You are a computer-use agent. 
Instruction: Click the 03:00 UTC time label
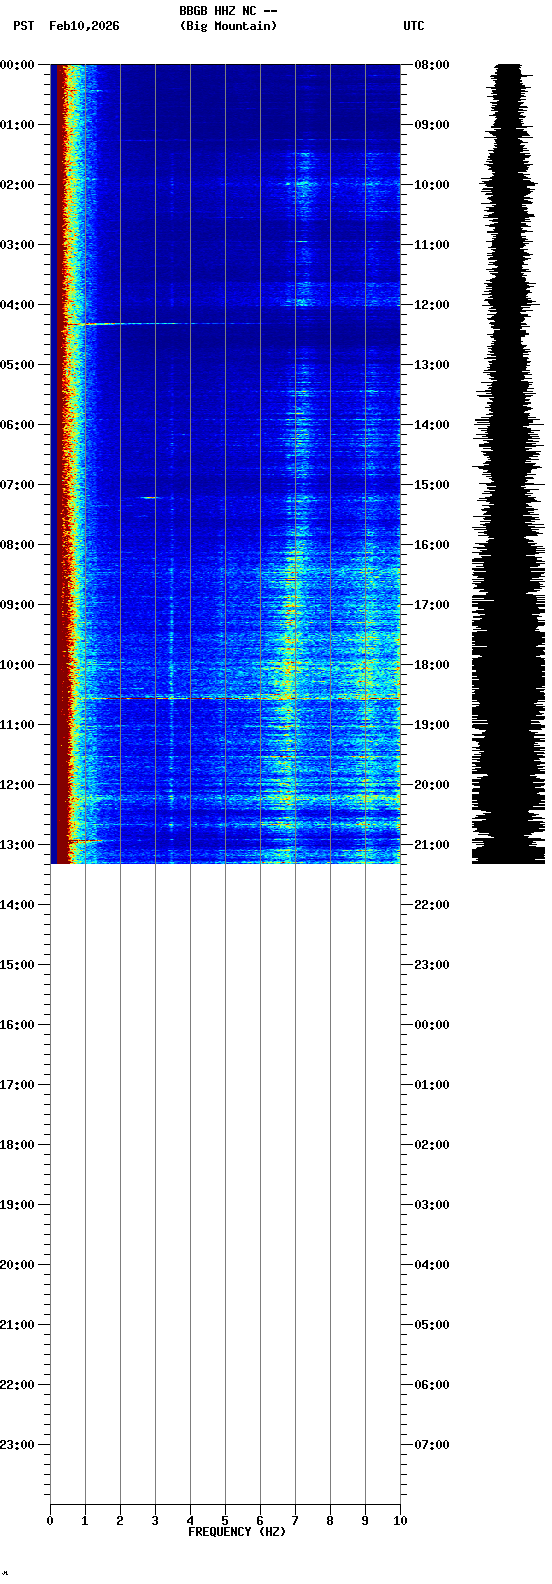[x=432, y=1205]
